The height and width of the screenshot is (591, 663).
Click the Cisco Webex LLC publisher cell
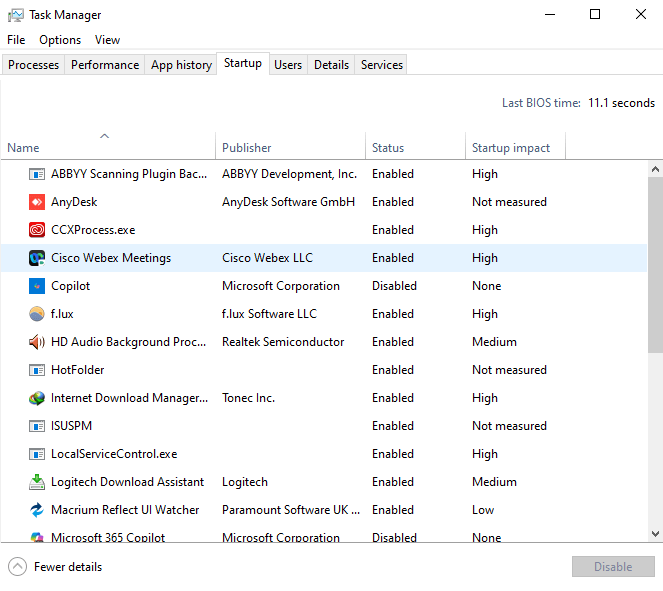click(267, 258)
